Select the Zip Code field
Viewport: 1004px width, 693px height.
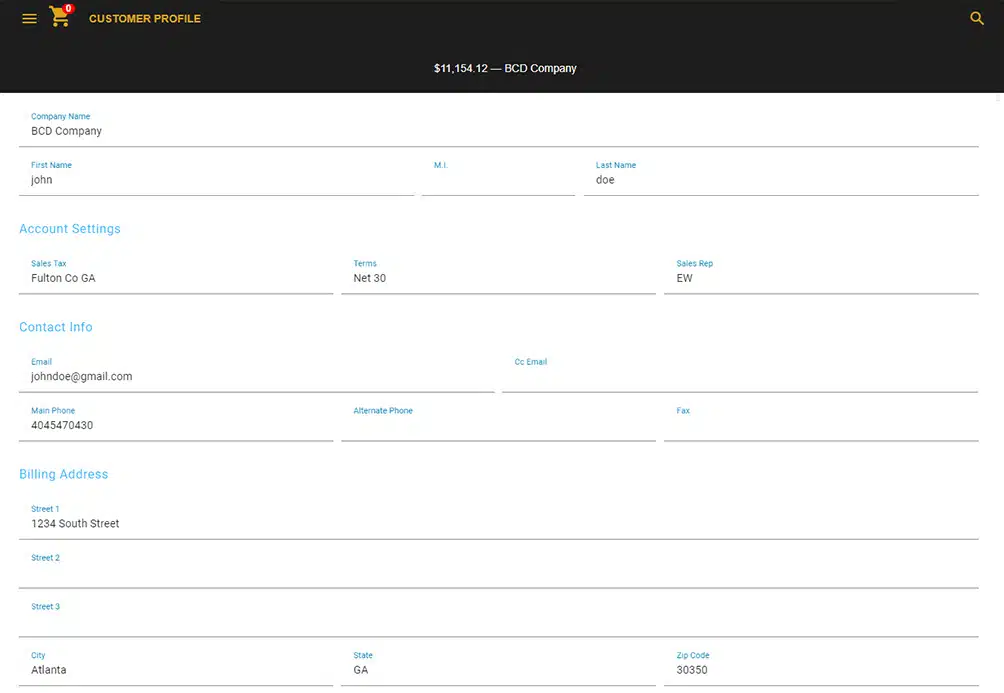tap(820, 670)
